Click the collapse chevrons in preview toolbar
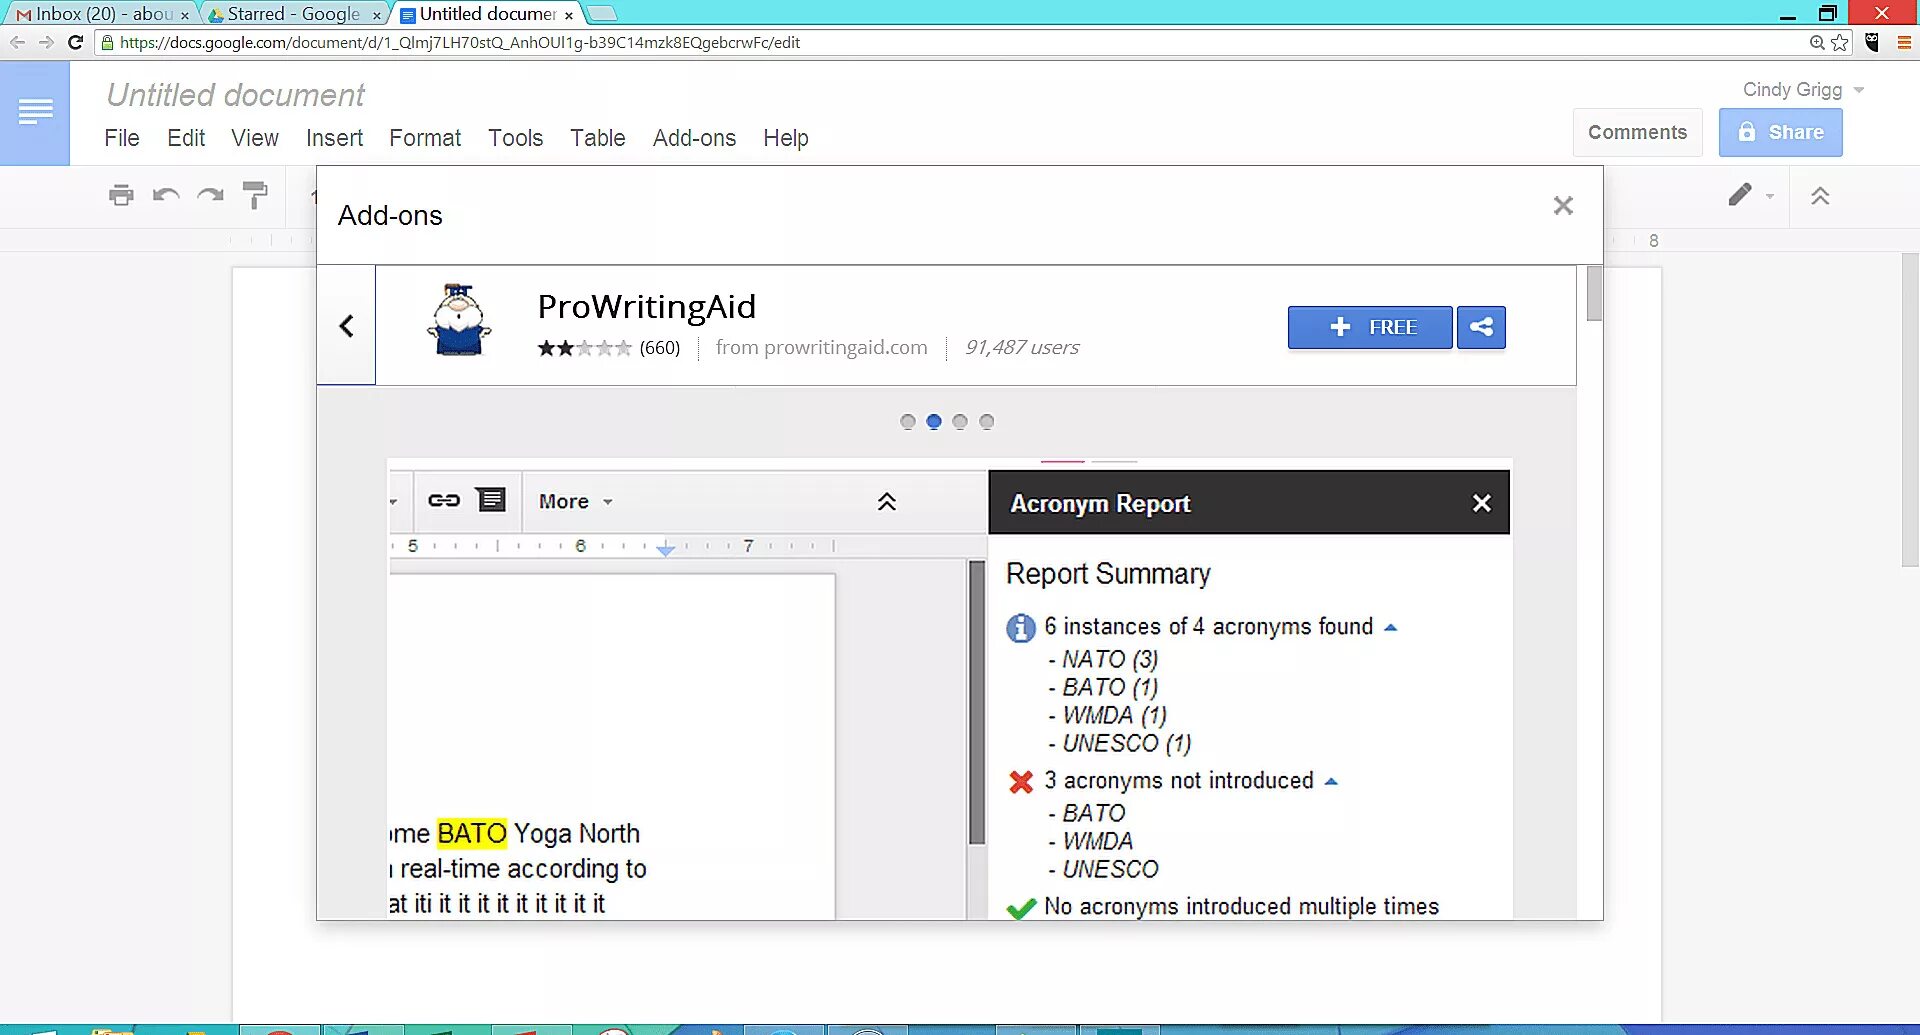Screen dimensions: 1920x1035 tap(887, 501)
